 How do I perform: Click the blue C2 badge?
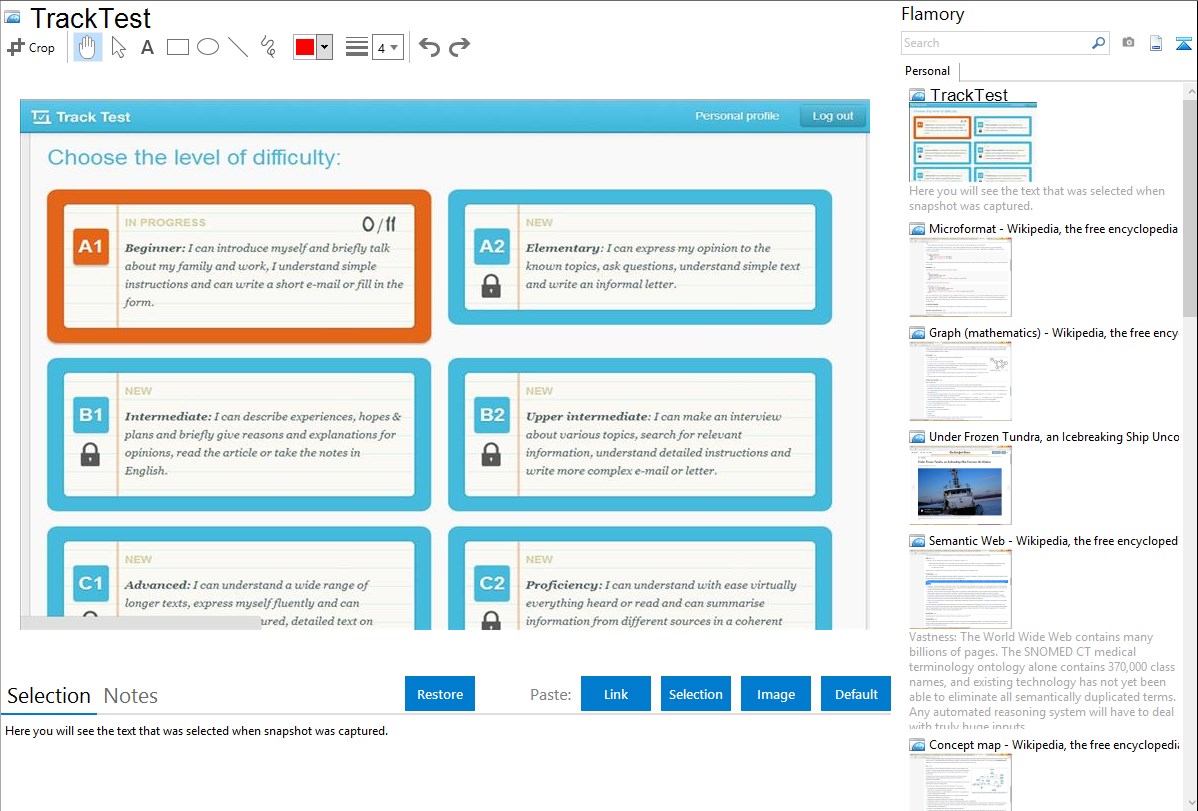click(x=492, y=583)
